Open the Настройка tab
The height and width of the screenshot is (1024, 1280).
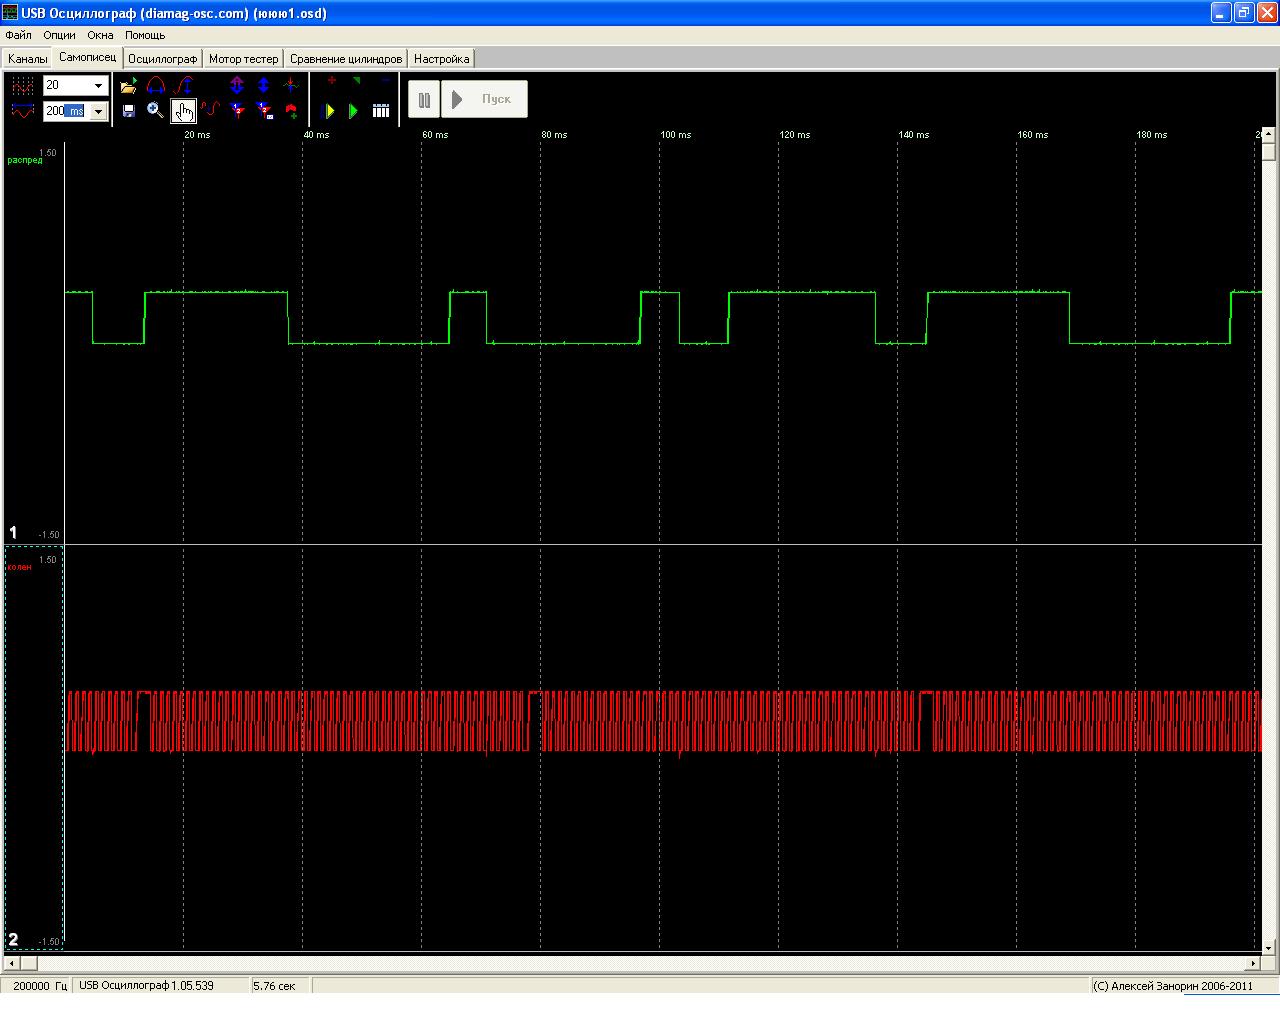point(441,59)
